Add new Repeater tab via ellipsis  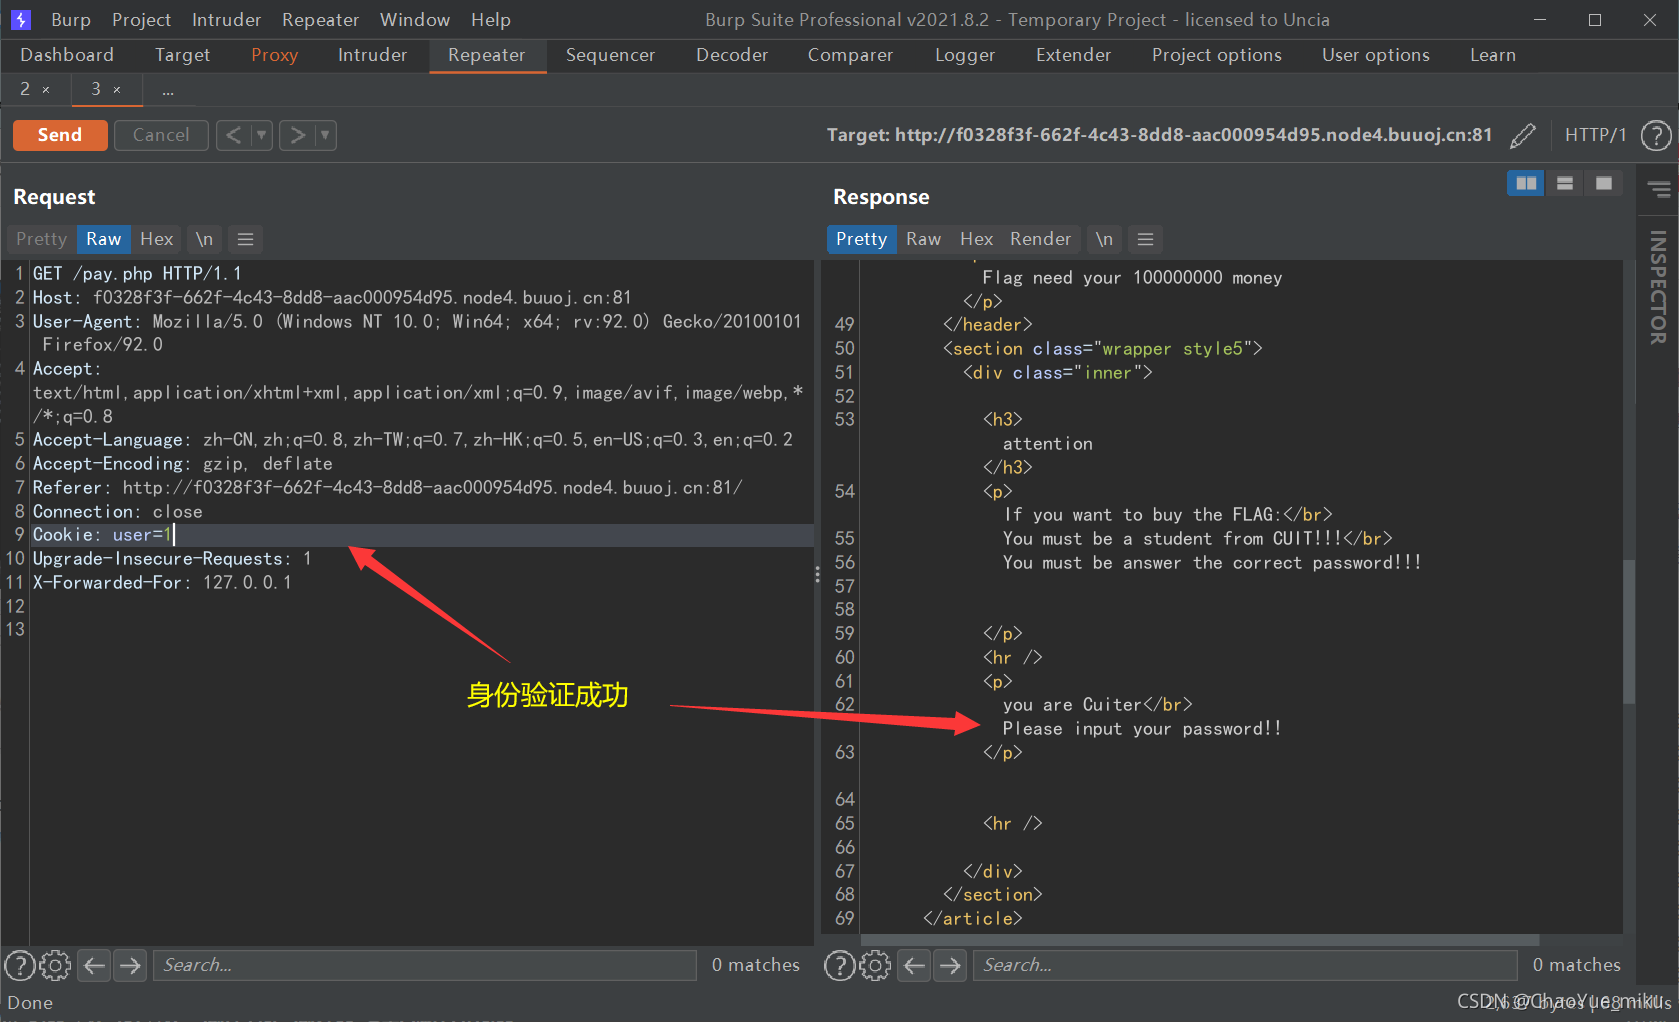click(x=168, y=90)
